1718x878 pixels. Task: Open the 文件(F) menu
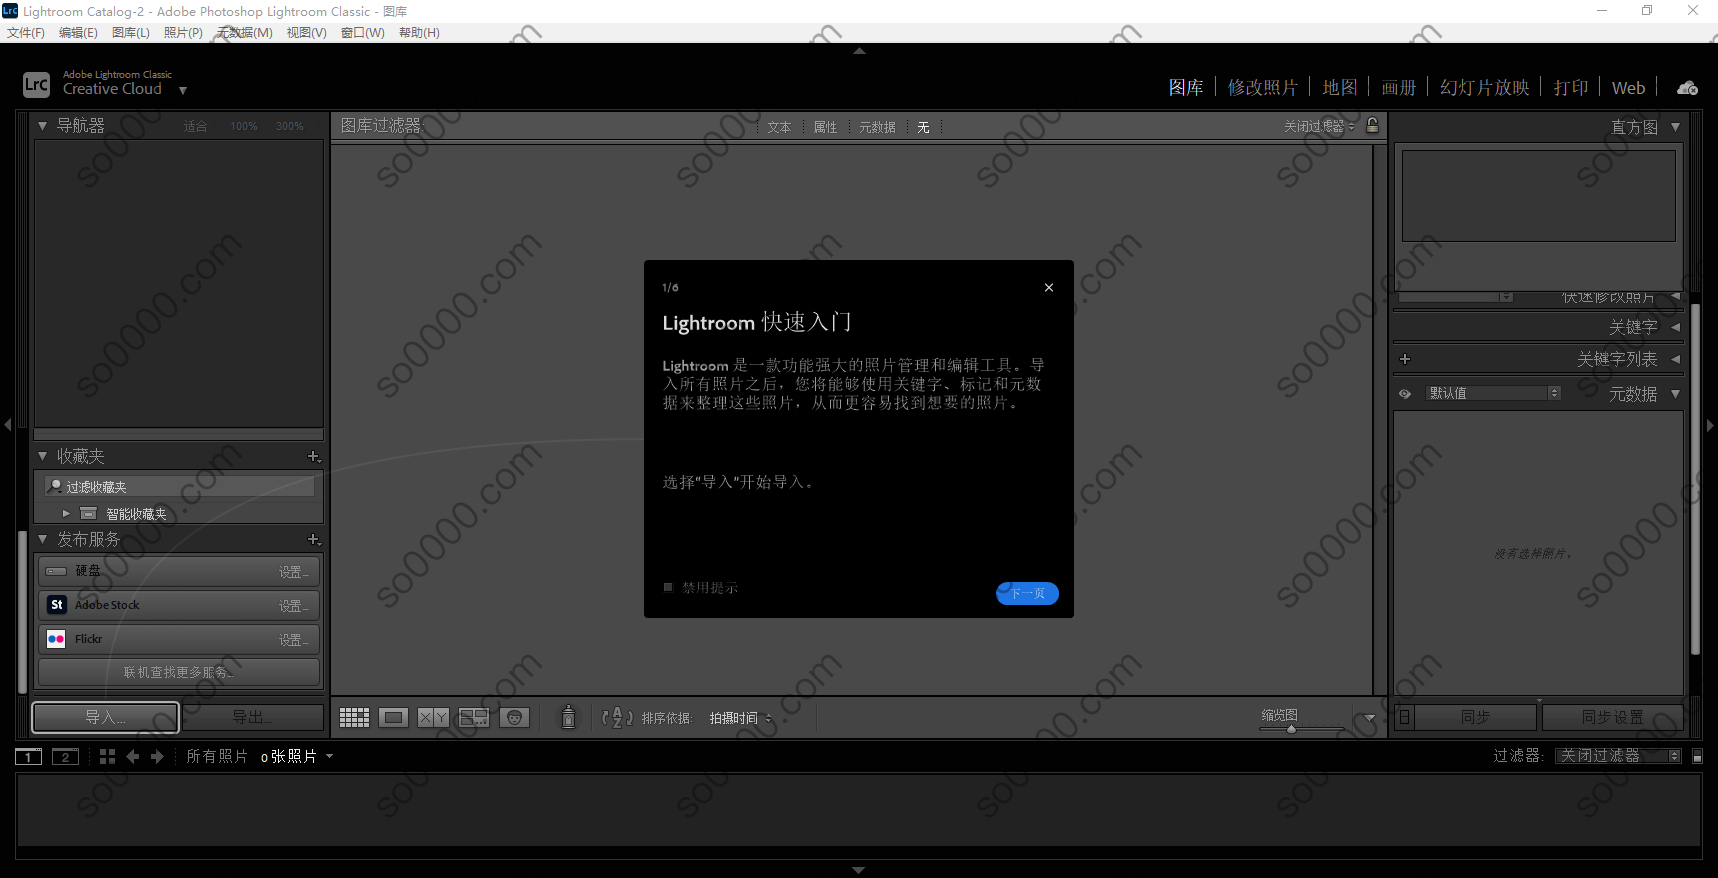[x=26, y=33]
